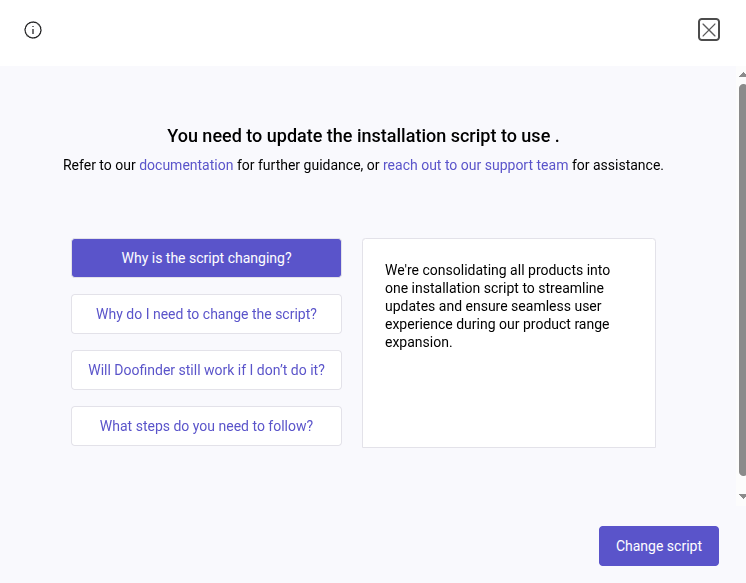This screenshot has width=746, height=583.
Task: Click the info circle icon
Action: pyautogui.click(x=33, y=30)
